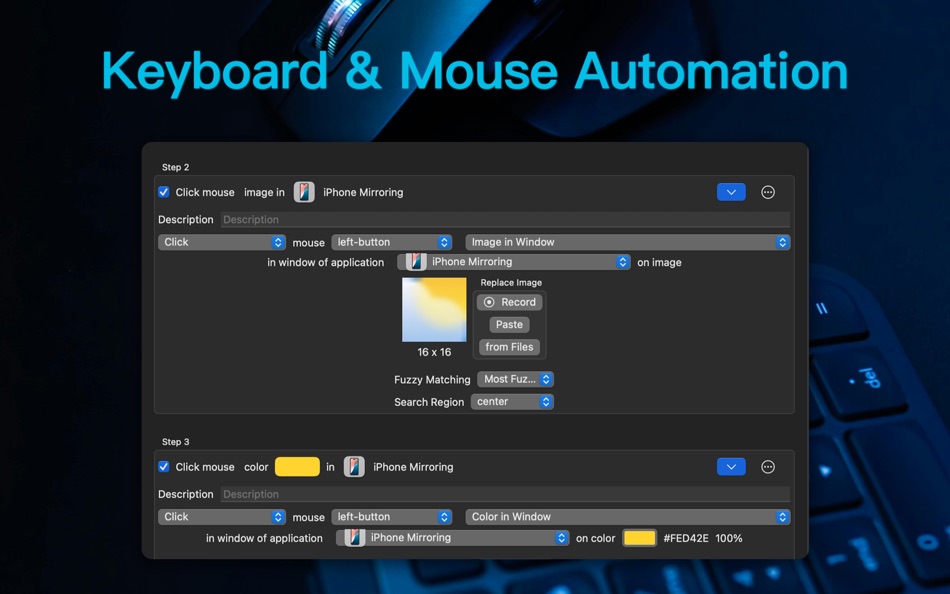The image size is (950, 594).
Task: Click the Paste image button
Action: coord(510,324)
